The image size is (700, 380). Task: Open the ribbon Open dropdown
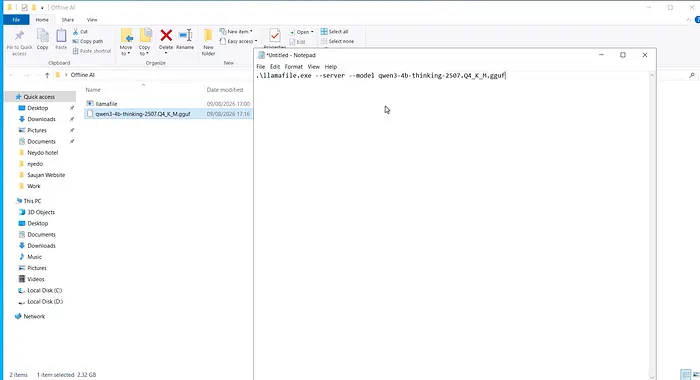(301, 32)
